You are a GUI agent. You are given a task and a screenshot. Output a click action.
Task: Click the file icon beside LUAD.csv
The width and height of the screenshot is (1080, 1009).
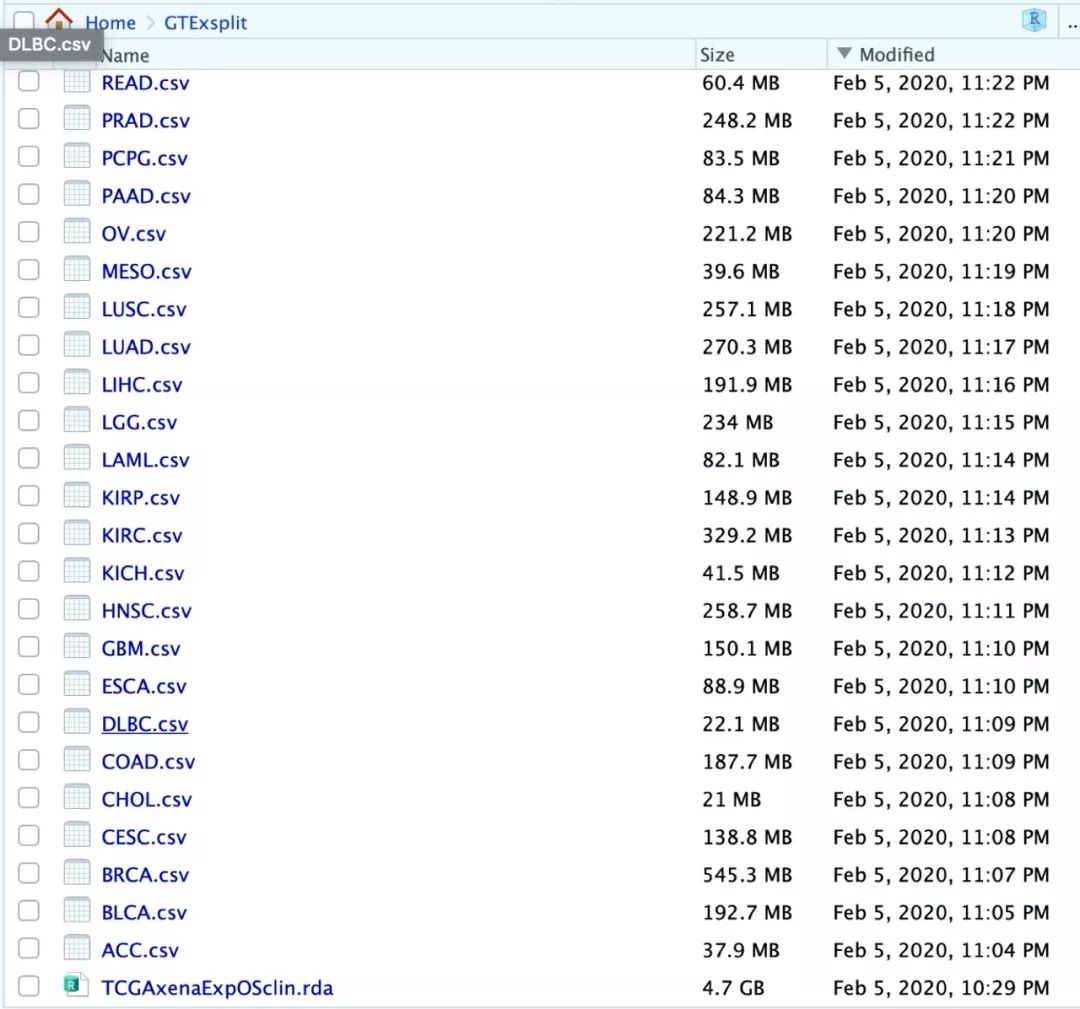click(x=76, y=345)
